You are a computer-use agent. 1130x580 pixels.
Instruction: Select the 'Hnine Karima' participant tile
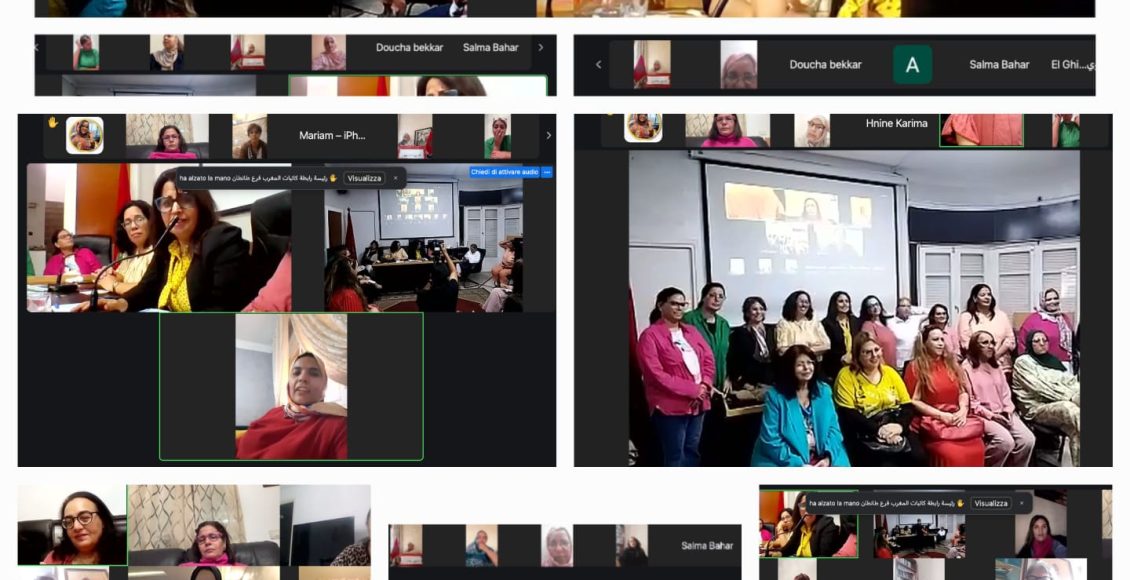pyautogui.click(x=896, y=124)
